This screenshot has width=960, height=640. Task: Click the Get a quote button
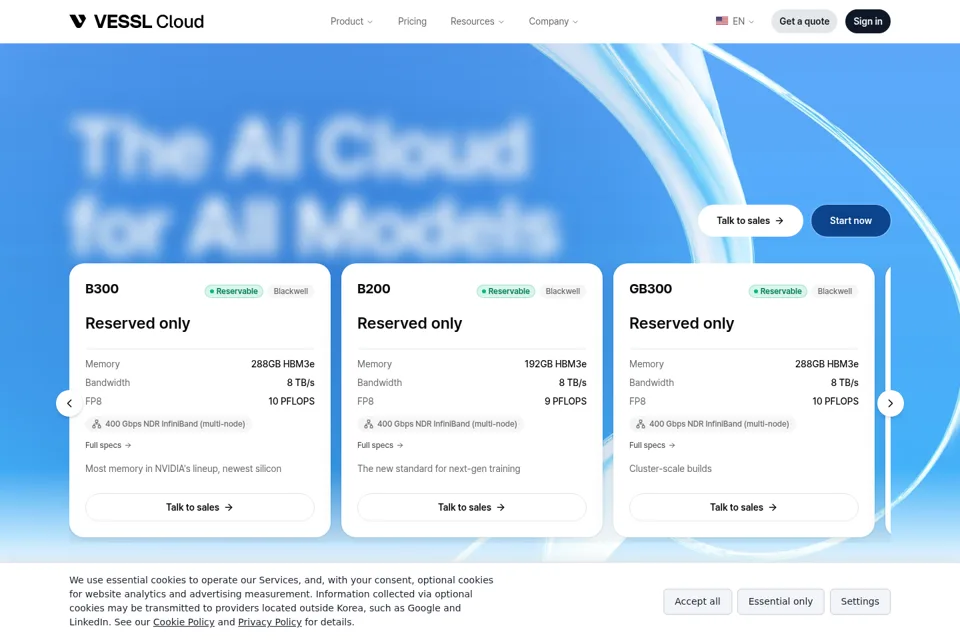[804, 21]
